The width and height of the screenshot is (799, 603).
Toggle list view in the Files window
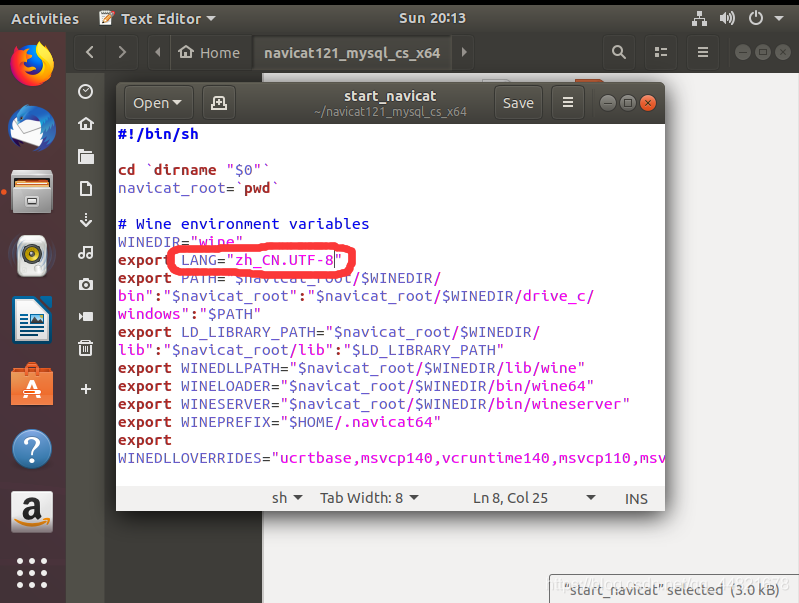(661, 52)
